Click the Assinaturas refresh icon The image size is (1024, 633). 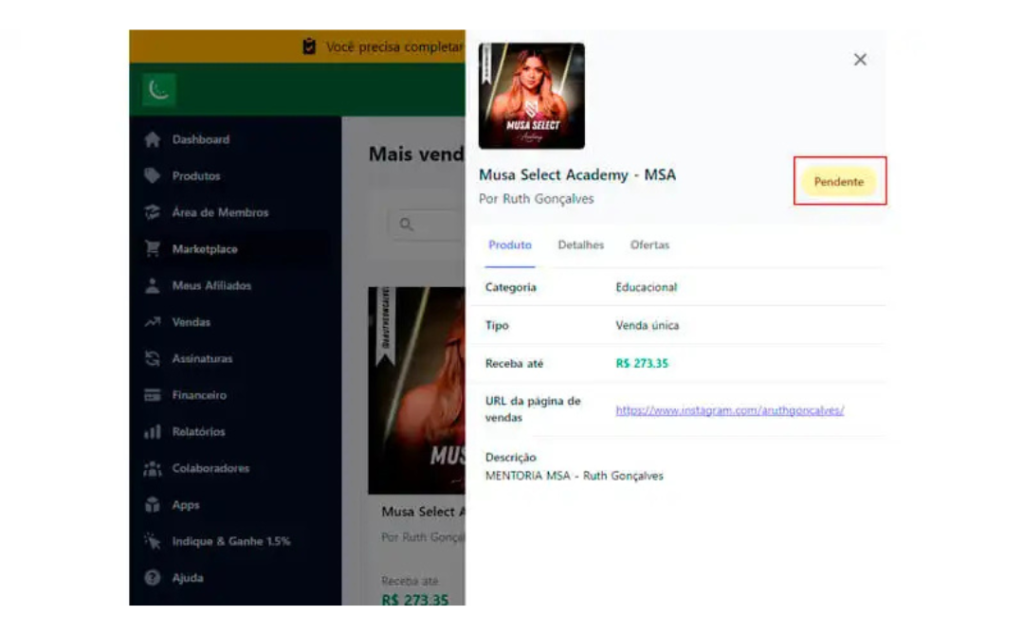pyautogui.click(x=153, y=359)
